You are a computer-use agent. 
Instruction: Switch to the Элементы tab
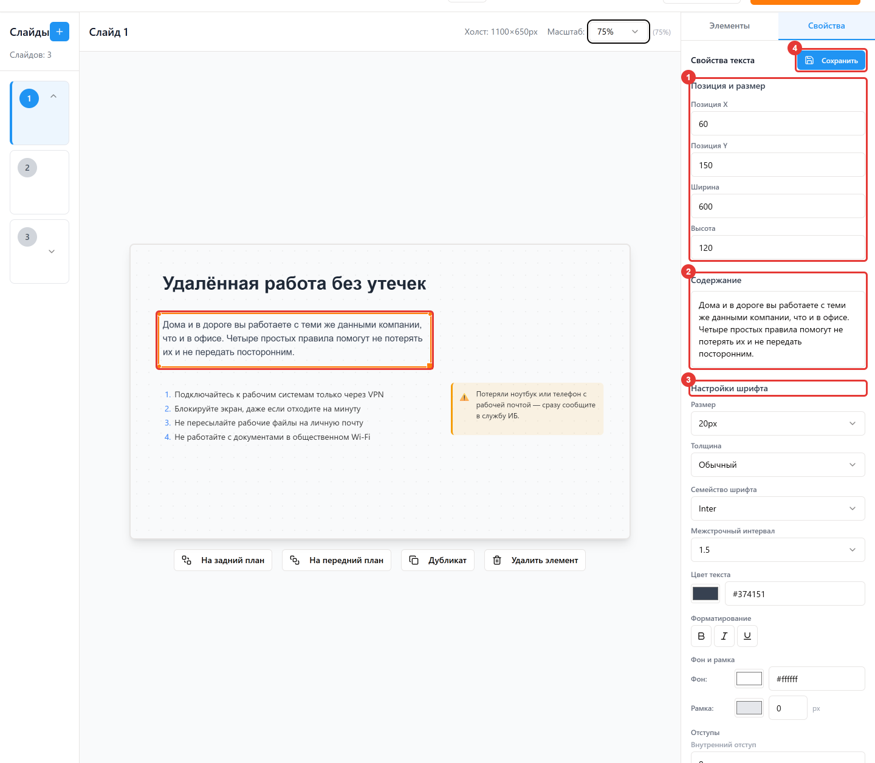pyautogui.click(x=729, y=26)
